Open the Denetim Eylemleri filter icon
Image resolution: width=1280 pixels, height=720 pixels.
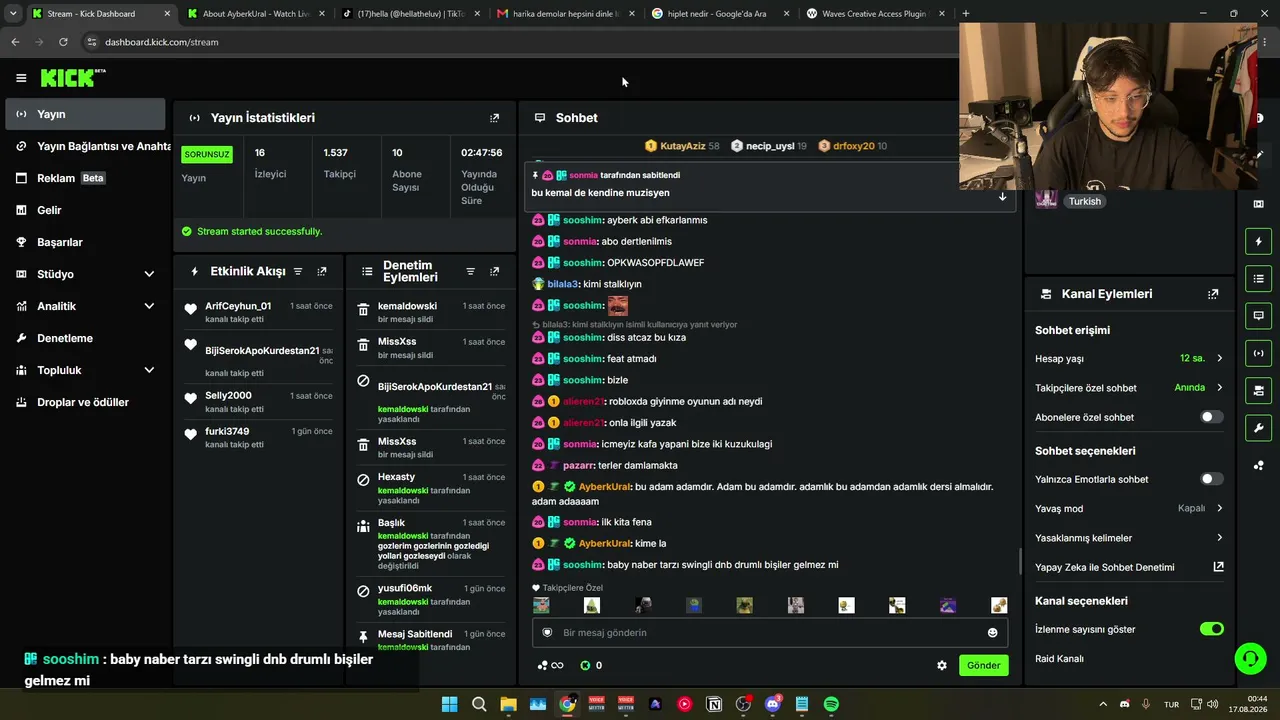pyautogui.click(x=470, y=272)
